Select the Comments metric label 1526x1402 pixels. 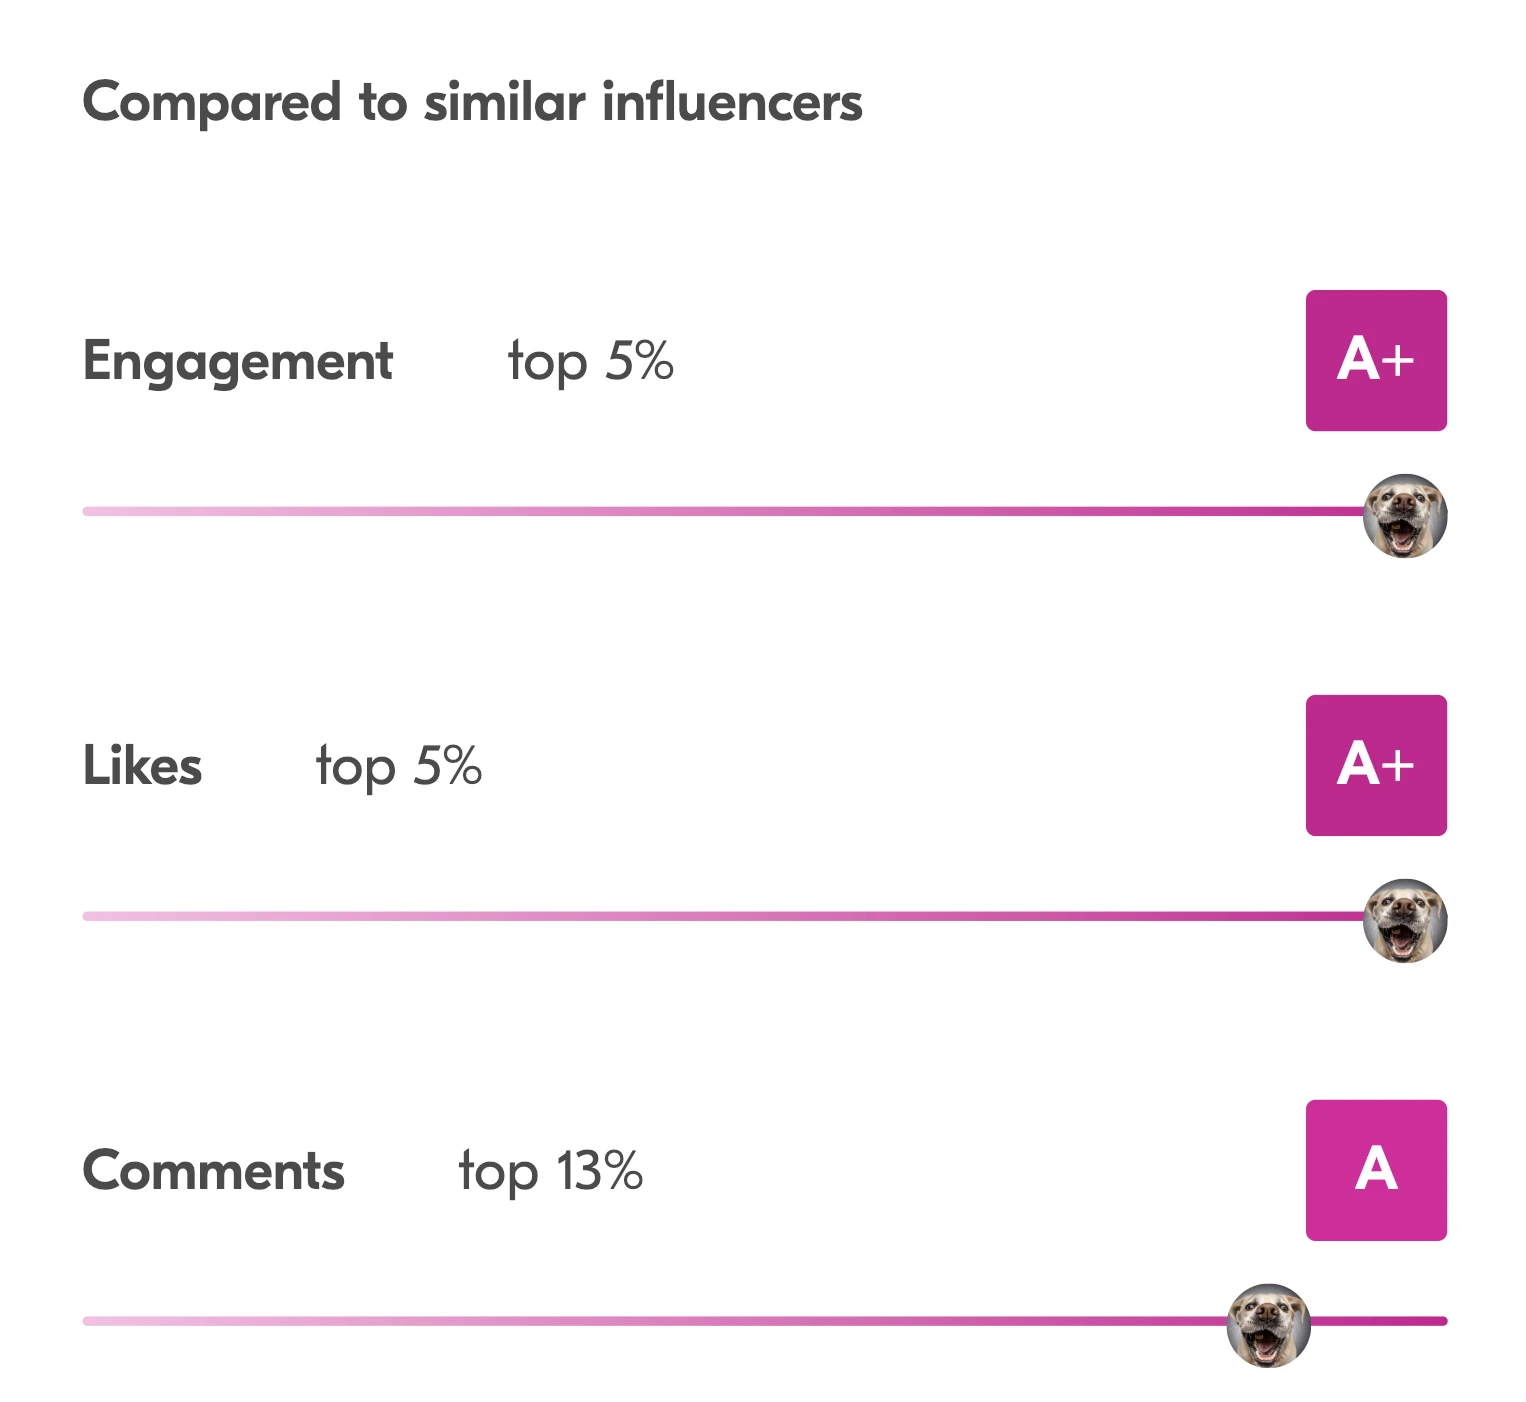214,1171
